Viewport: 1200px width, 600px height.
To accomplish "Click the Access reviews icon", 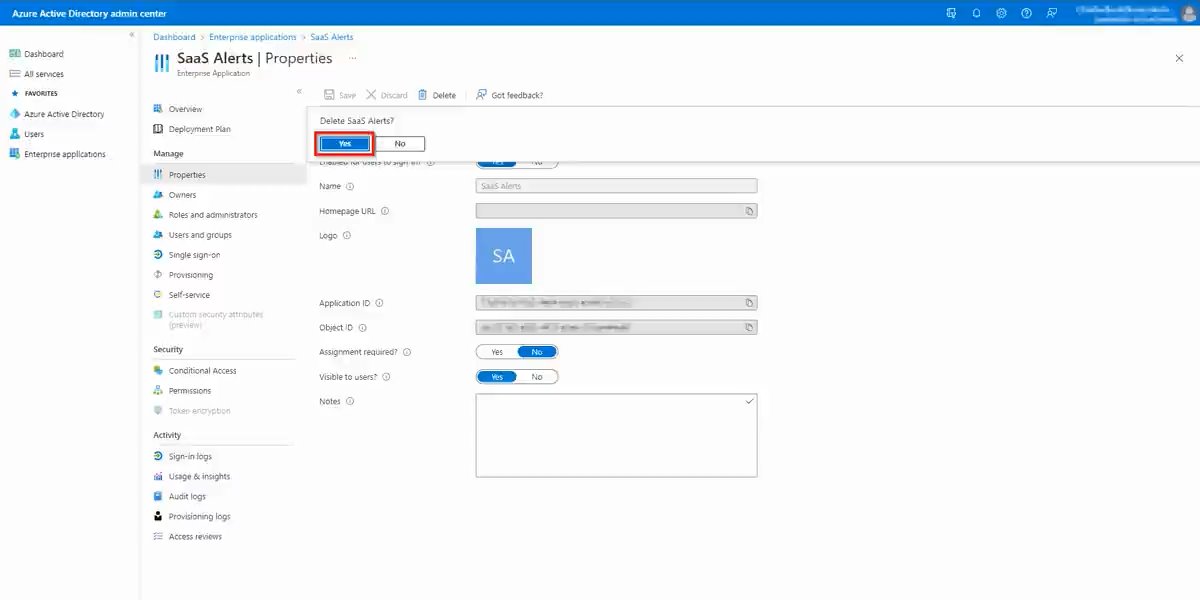I will tap(158, 537).
